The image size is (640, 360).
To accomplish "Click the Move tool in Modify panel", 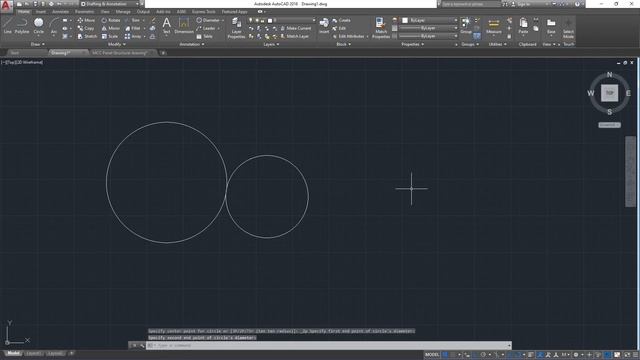I will (86, 20).
